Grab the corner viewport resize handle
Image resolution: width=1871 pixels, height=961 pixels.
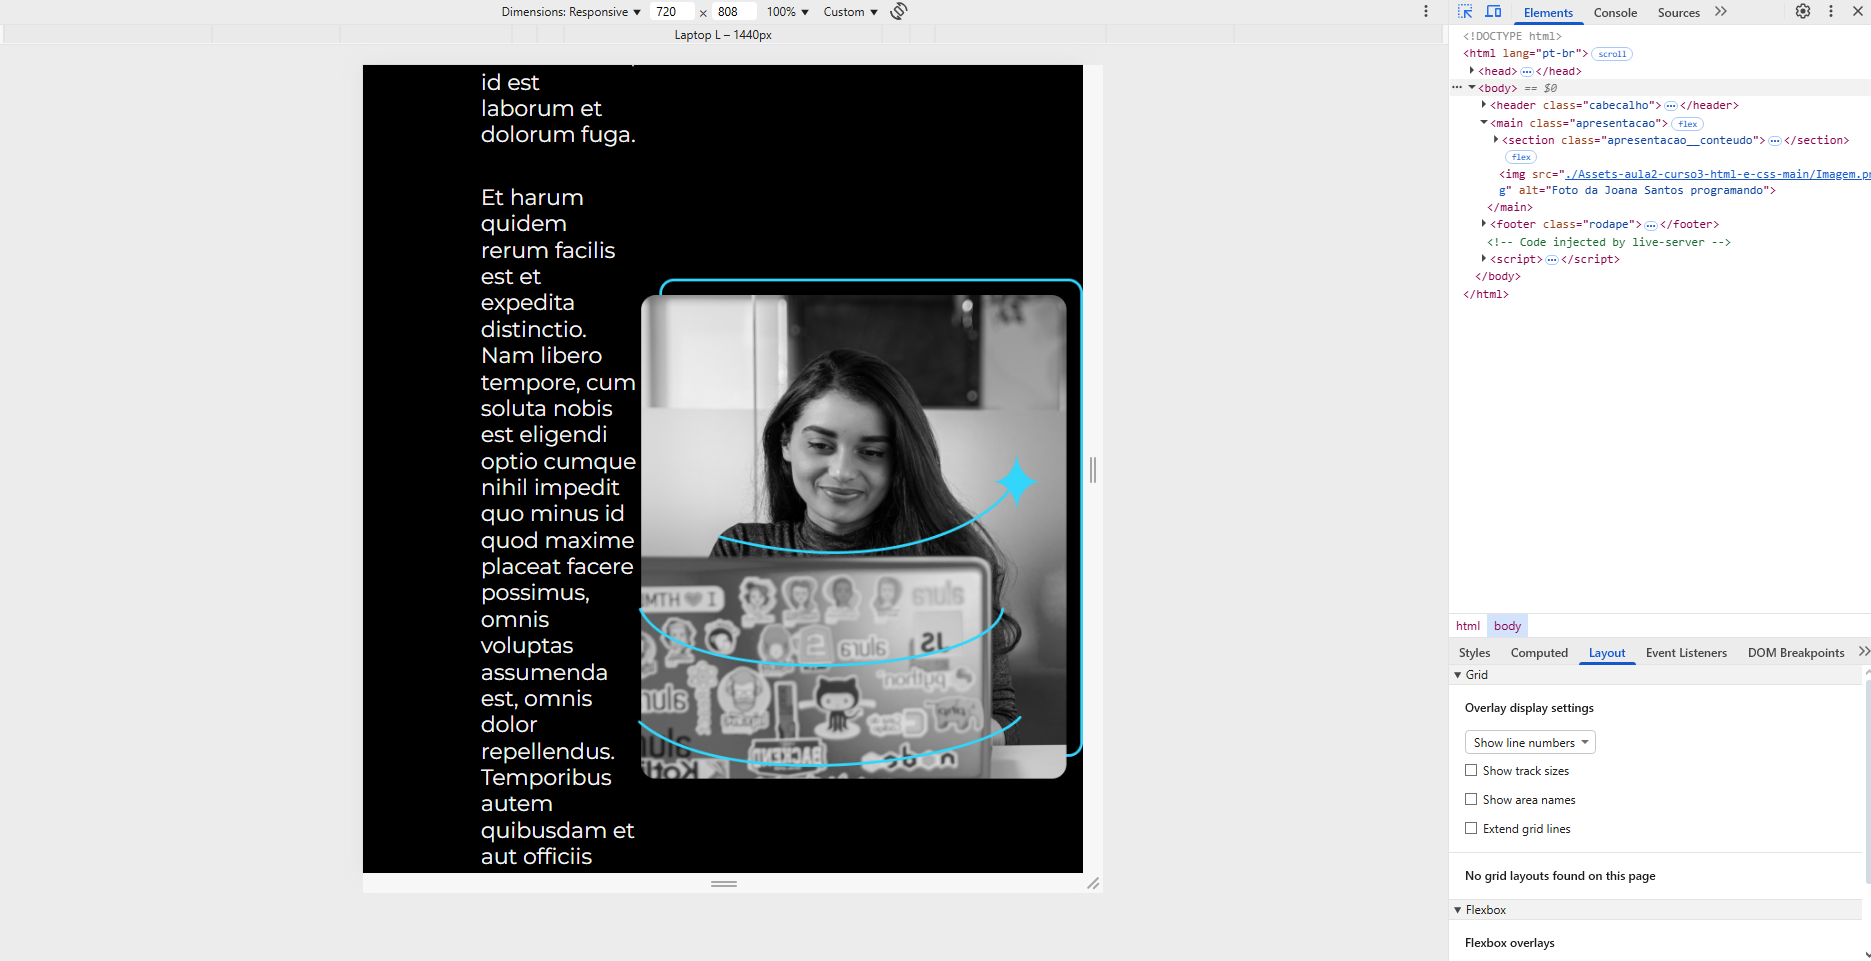point(1093,884)
